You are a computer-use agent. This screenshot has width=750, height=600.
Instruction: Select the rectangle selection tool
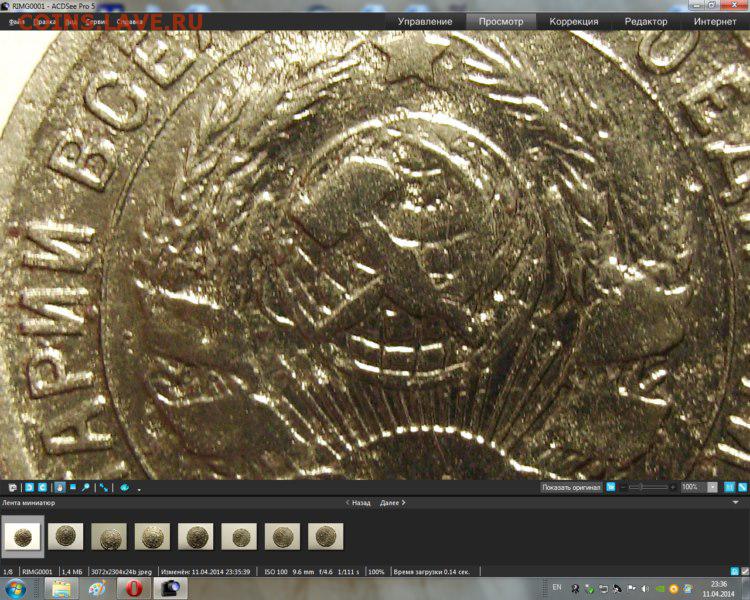click(73, 487)
